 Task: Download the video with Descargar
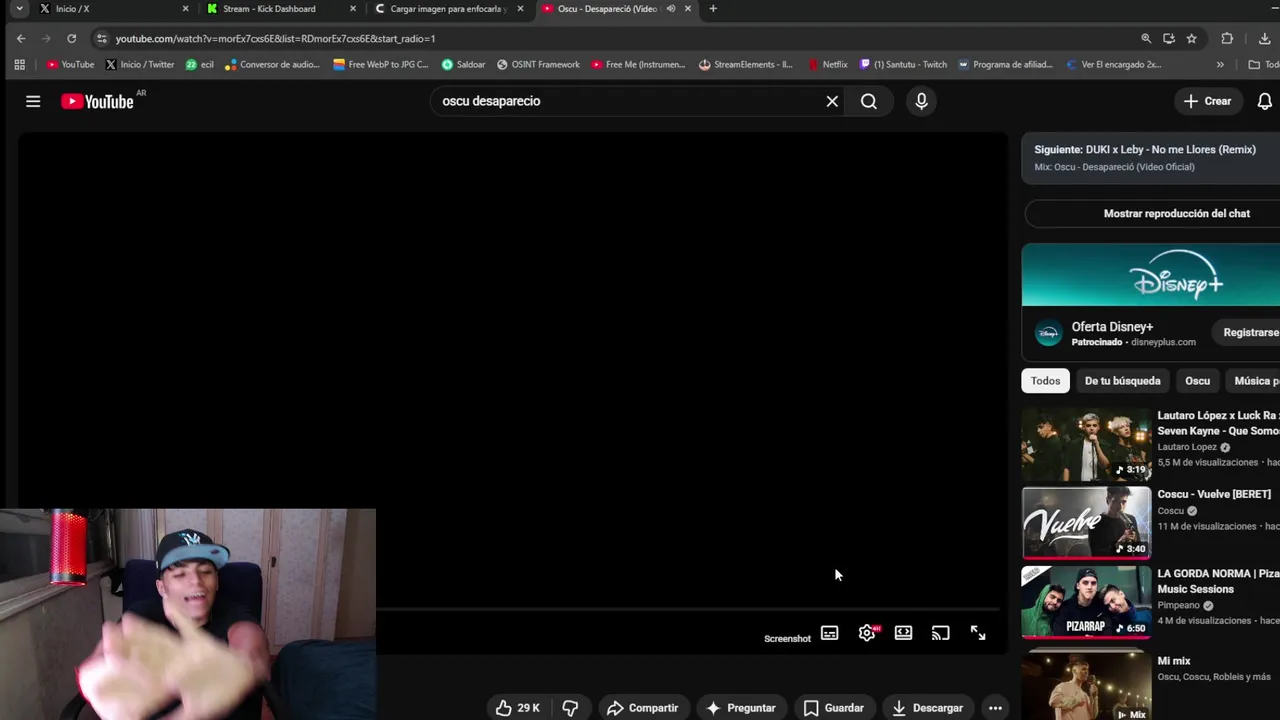(x=927, y=708)
